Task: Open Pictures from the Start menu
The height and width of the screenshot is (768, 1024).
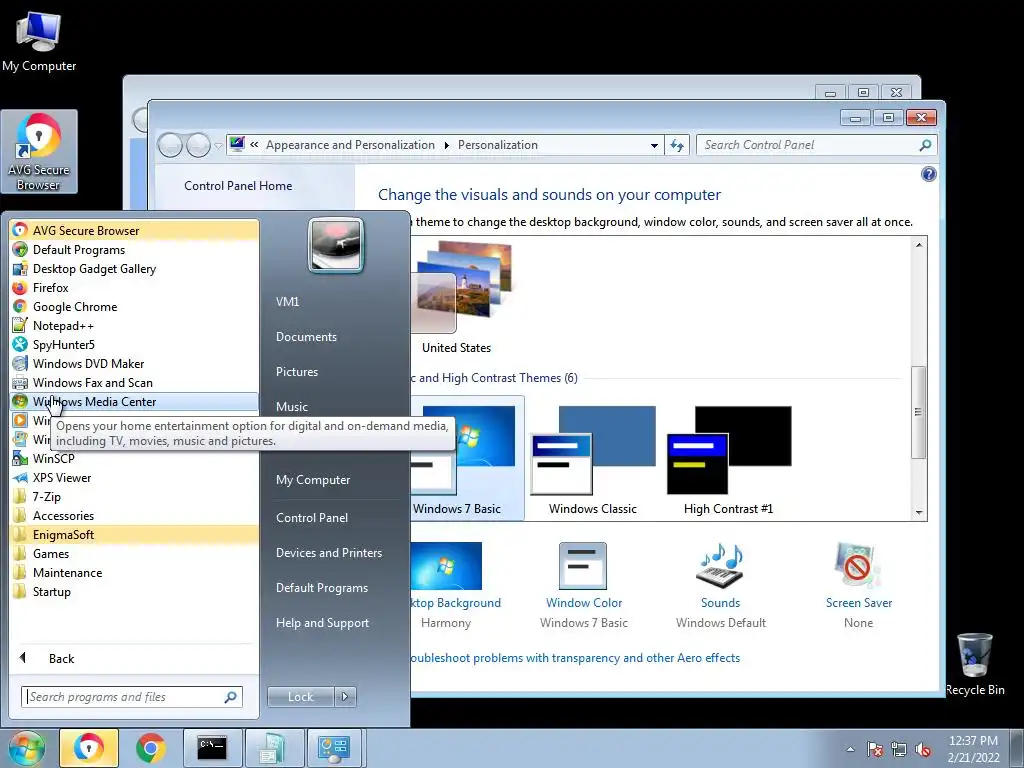Action: [x=296, y=372]
